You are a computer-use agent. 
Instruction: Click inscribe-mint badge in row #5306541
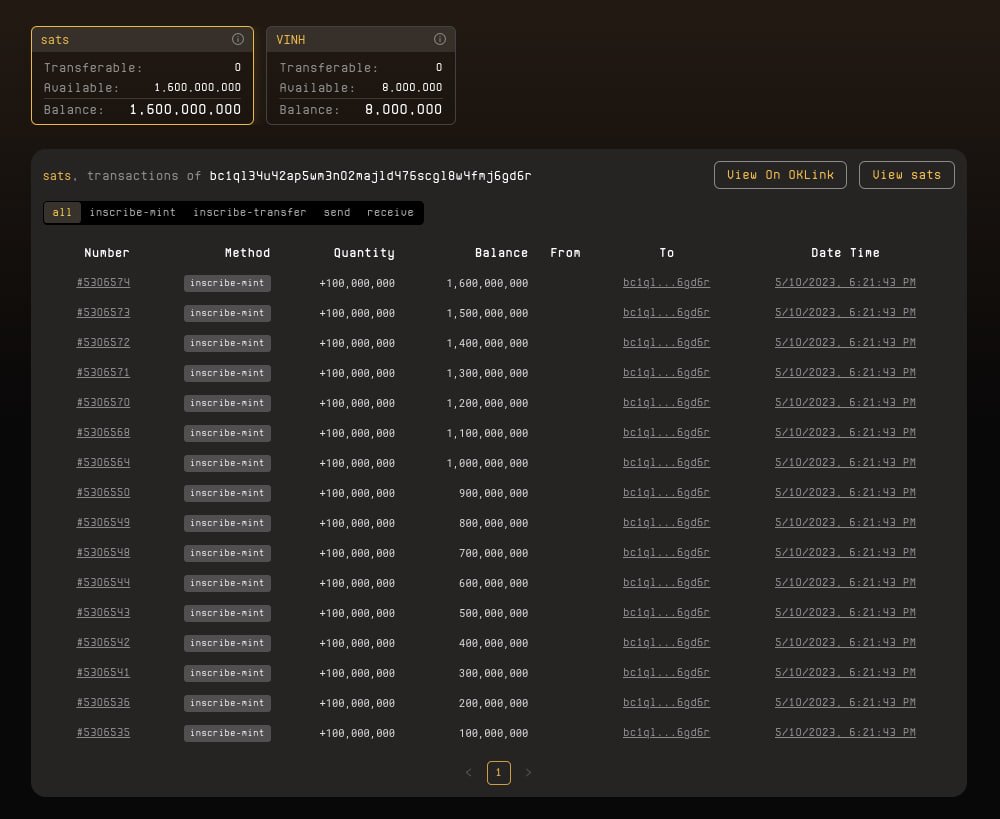[227, 673]
